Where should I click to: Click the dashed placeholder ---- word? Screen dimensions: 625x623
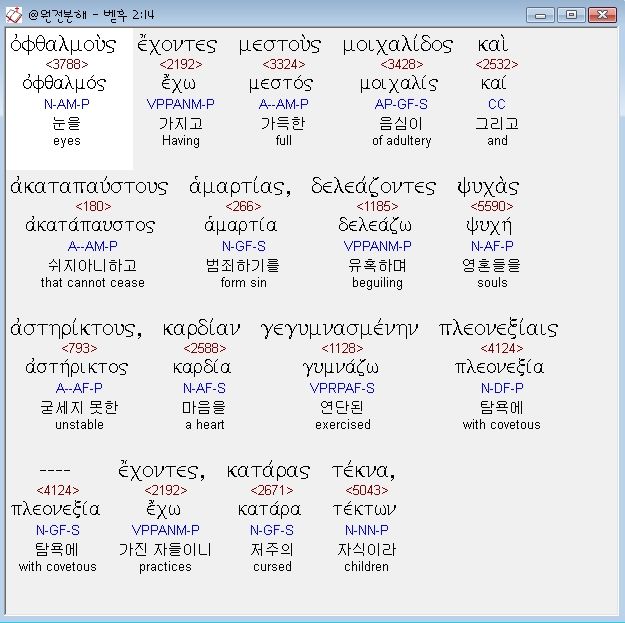(55, 471)
